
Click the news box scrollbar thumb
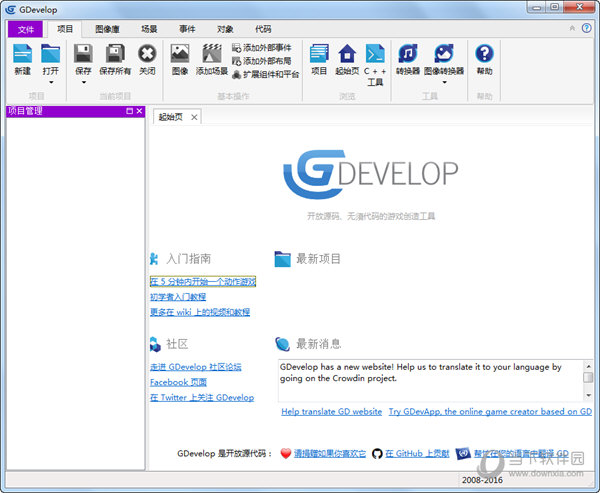pyautogui.click(x=588, y=377)
